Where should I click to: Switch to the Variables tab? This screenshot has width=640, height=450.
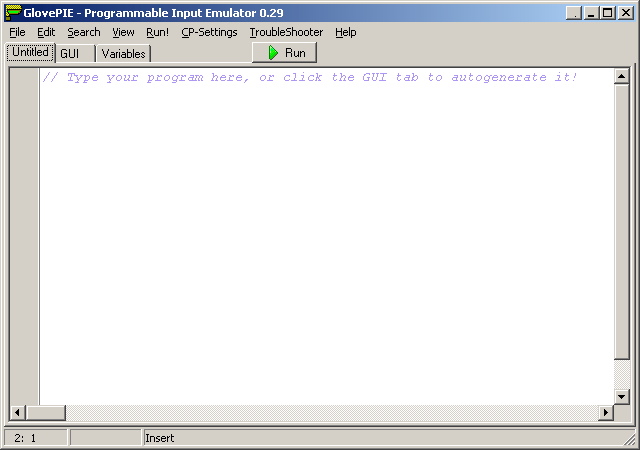pyautogui.click(x=123, y=53)
